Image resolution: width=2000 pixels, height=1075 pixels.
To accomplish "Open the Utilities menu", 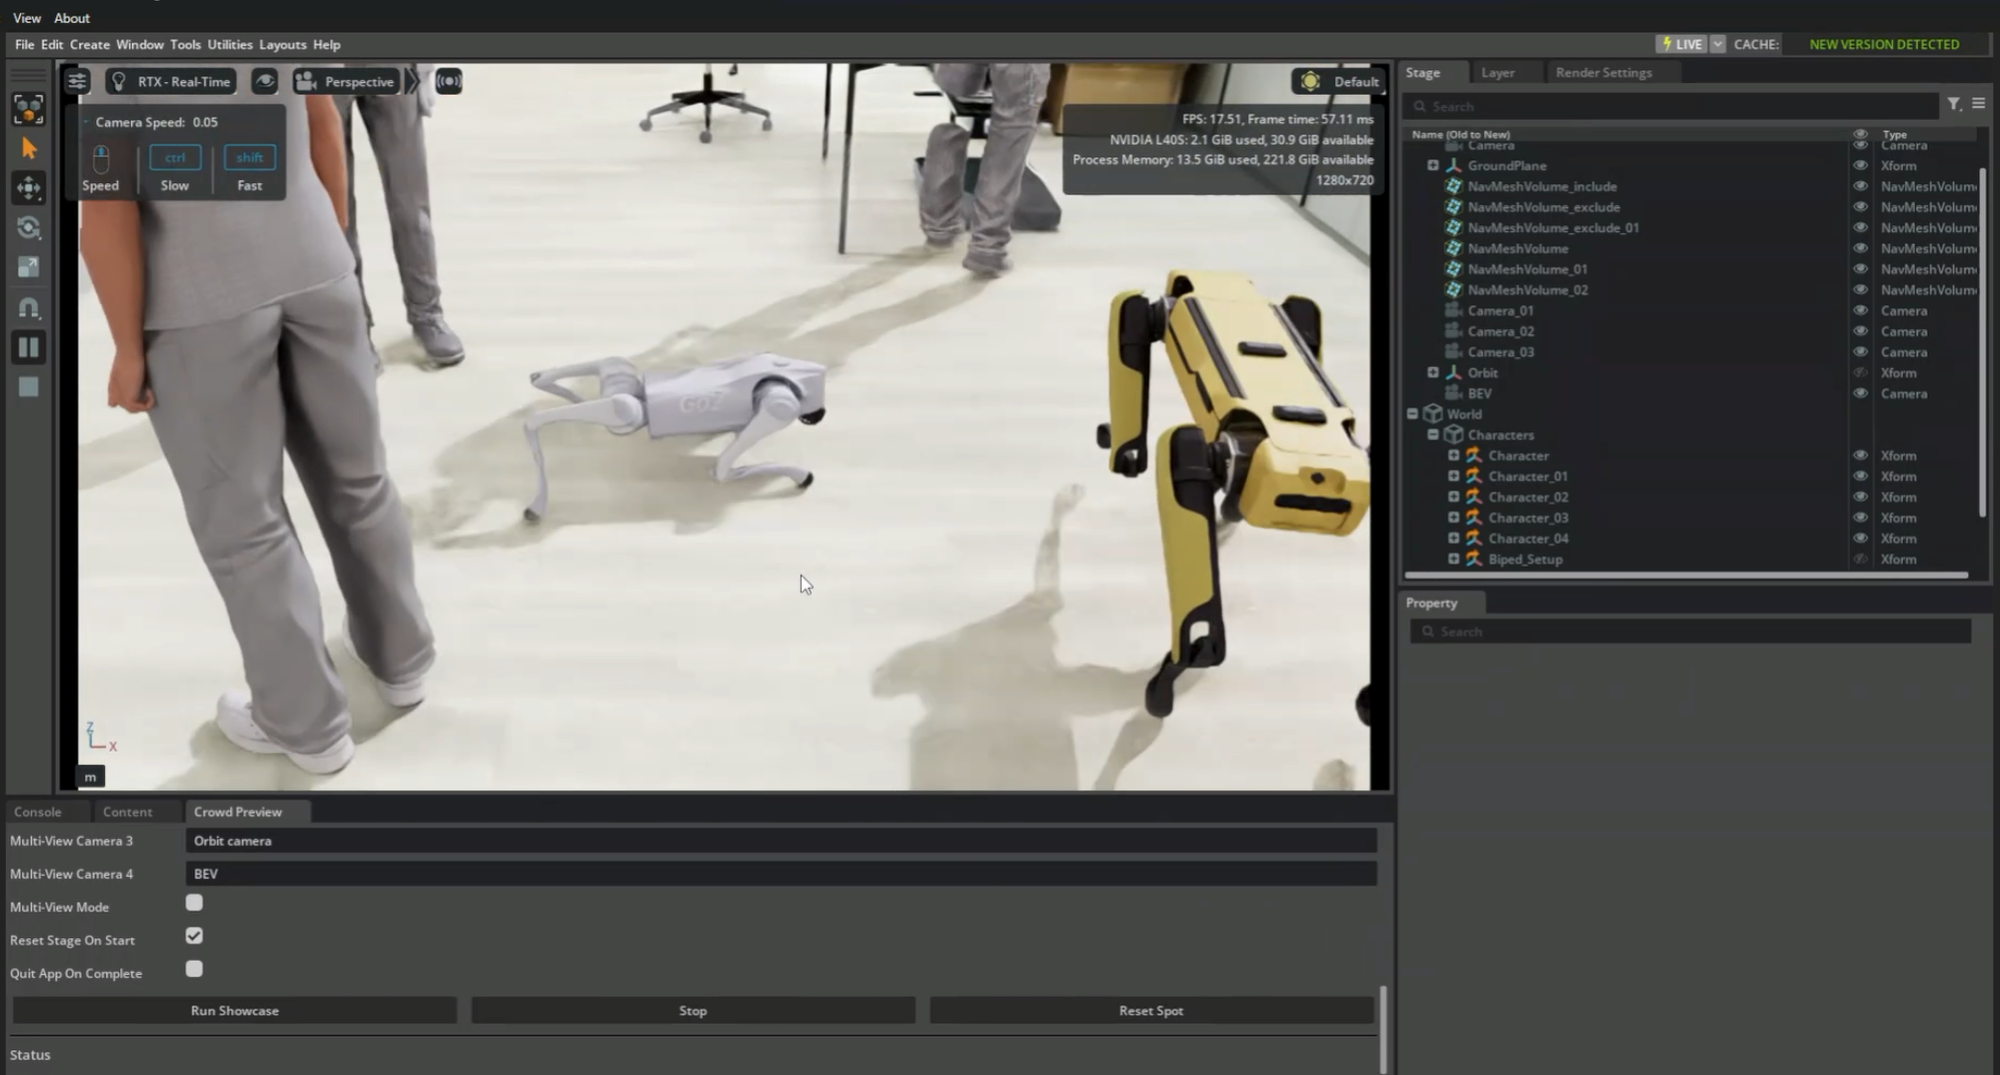I will click(x=230, y=44).
